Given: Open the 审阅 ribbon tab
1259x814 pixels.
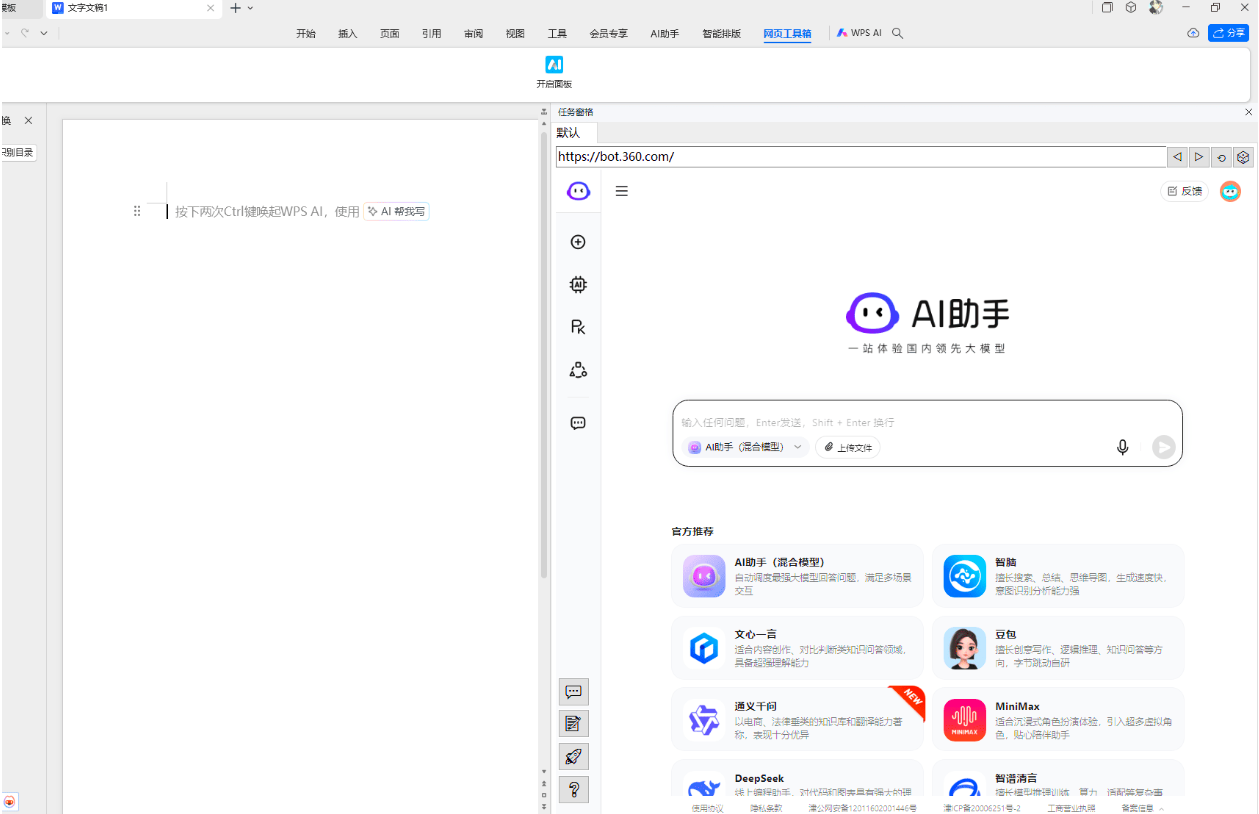Looking at the screenshot, I should click(474, 33).
